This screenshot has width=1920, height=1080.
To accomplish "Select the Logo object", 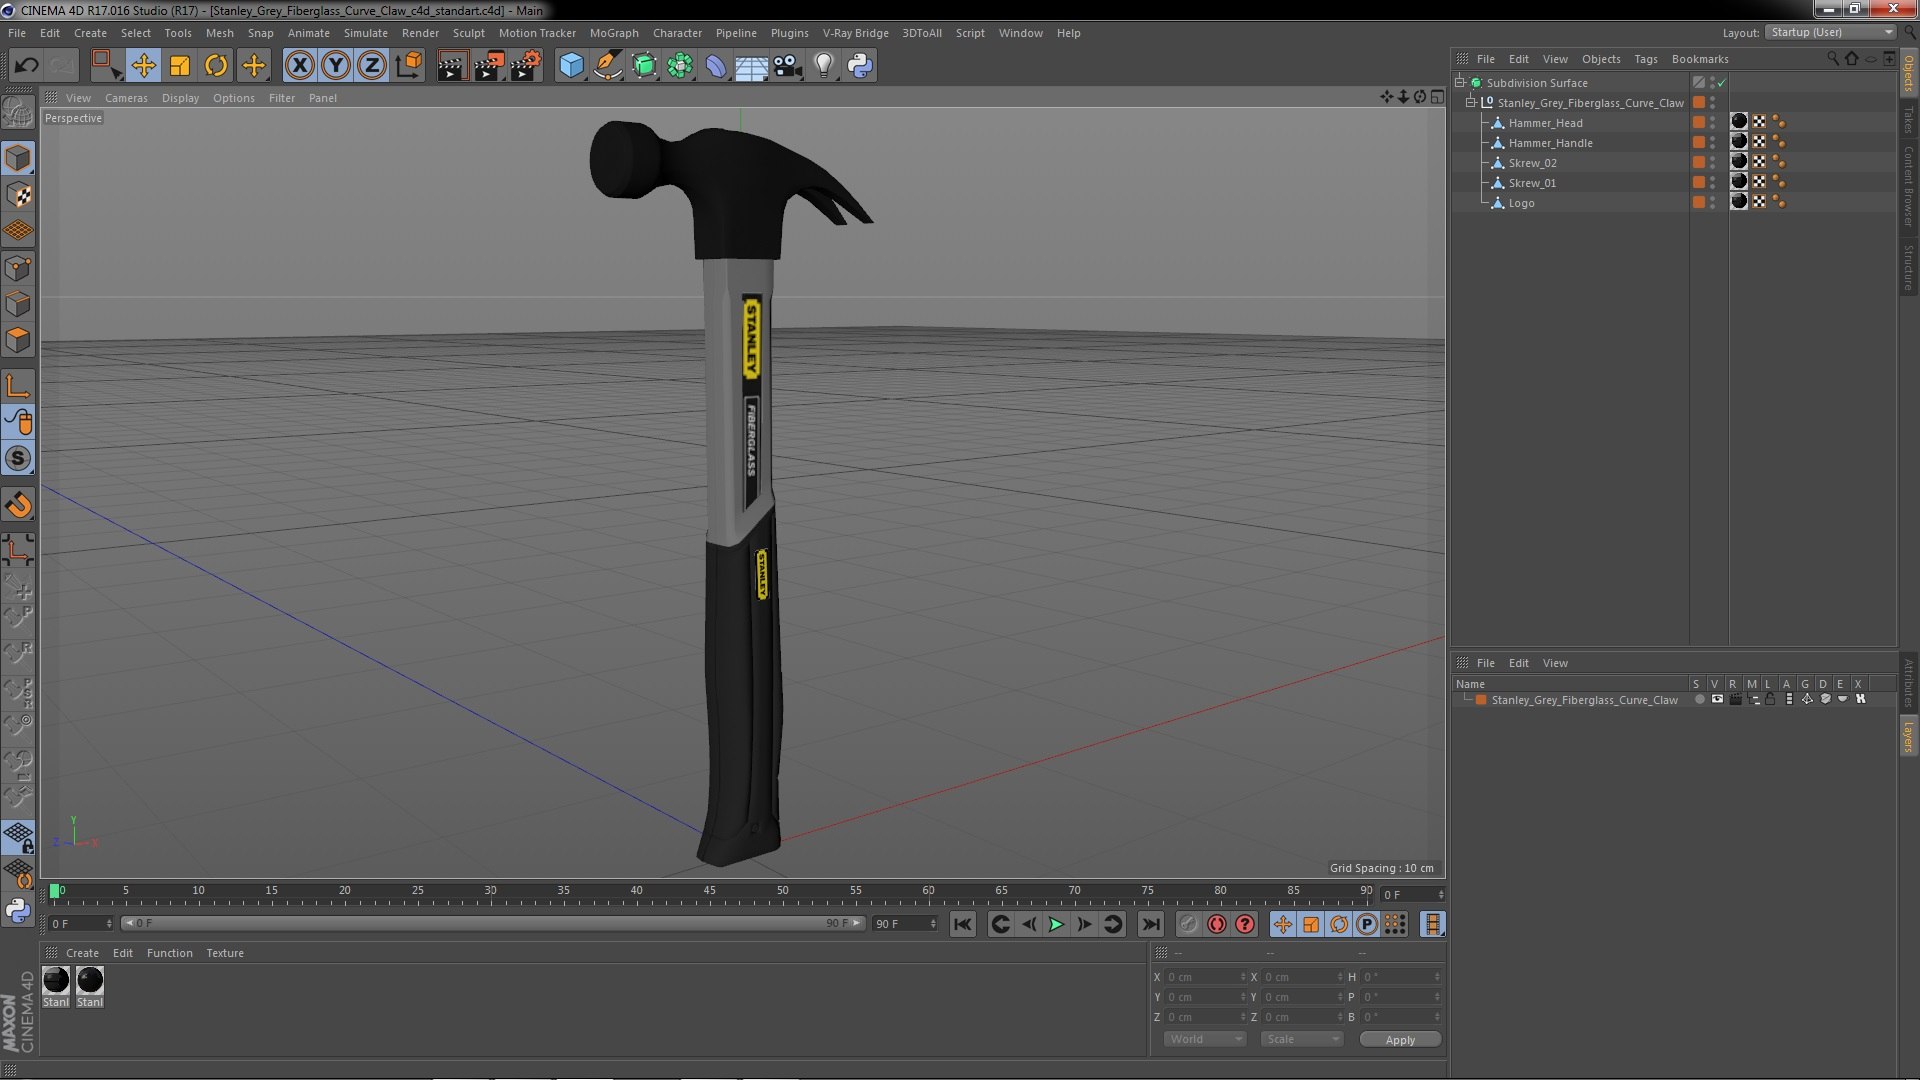I will coord(1521,203).
